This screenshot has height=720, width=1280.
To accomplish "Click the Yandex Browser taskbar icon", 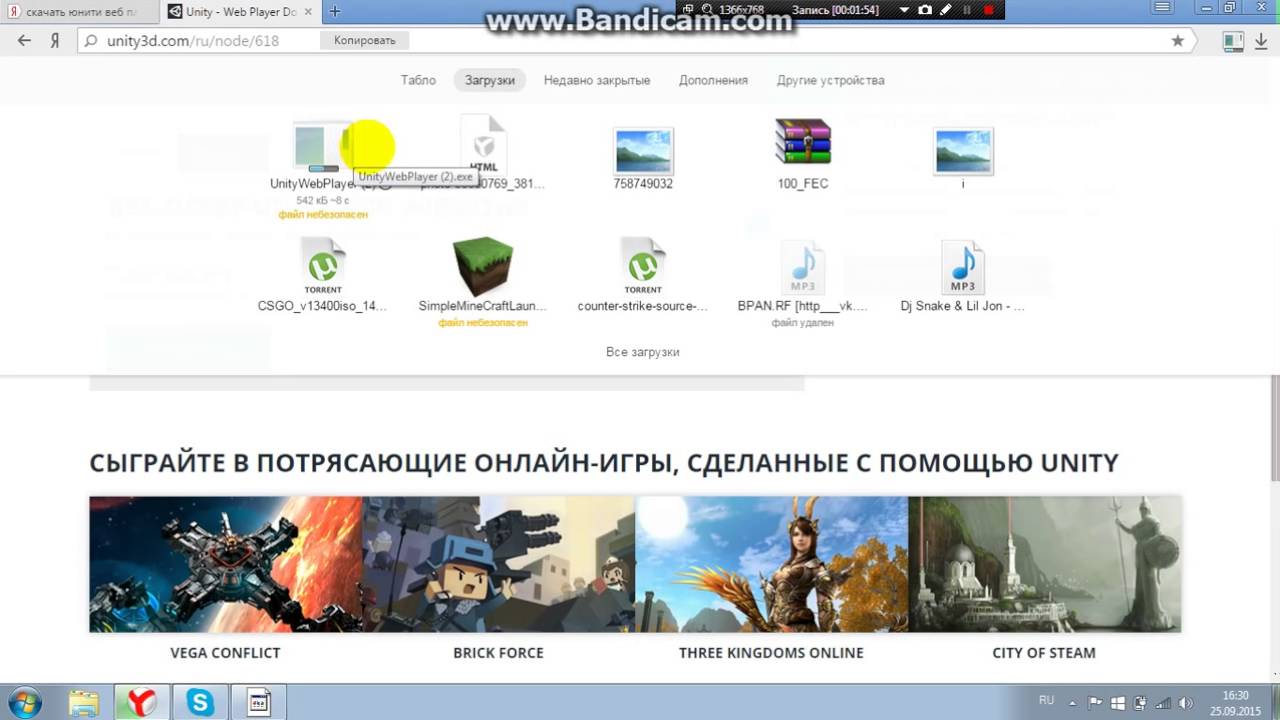I will [142, 702].
